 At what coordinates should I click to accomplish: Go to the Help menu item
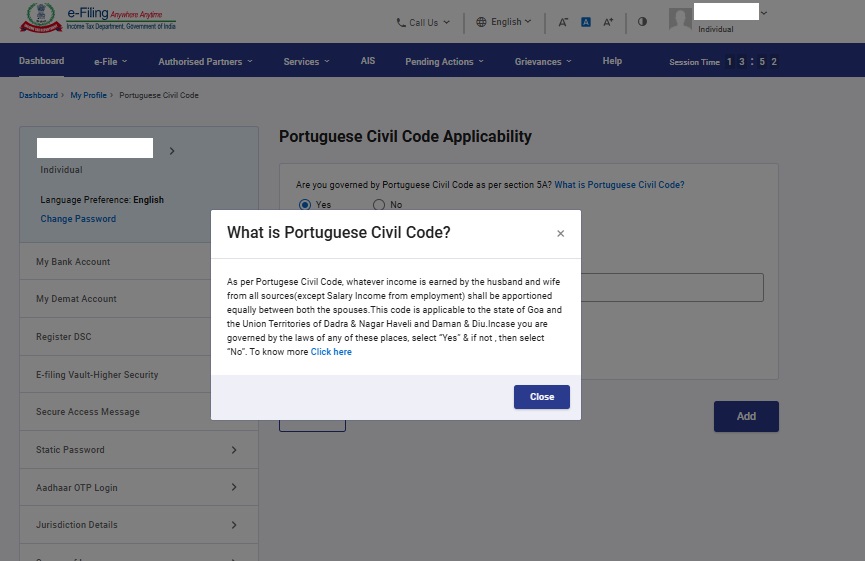click(612, 61)
